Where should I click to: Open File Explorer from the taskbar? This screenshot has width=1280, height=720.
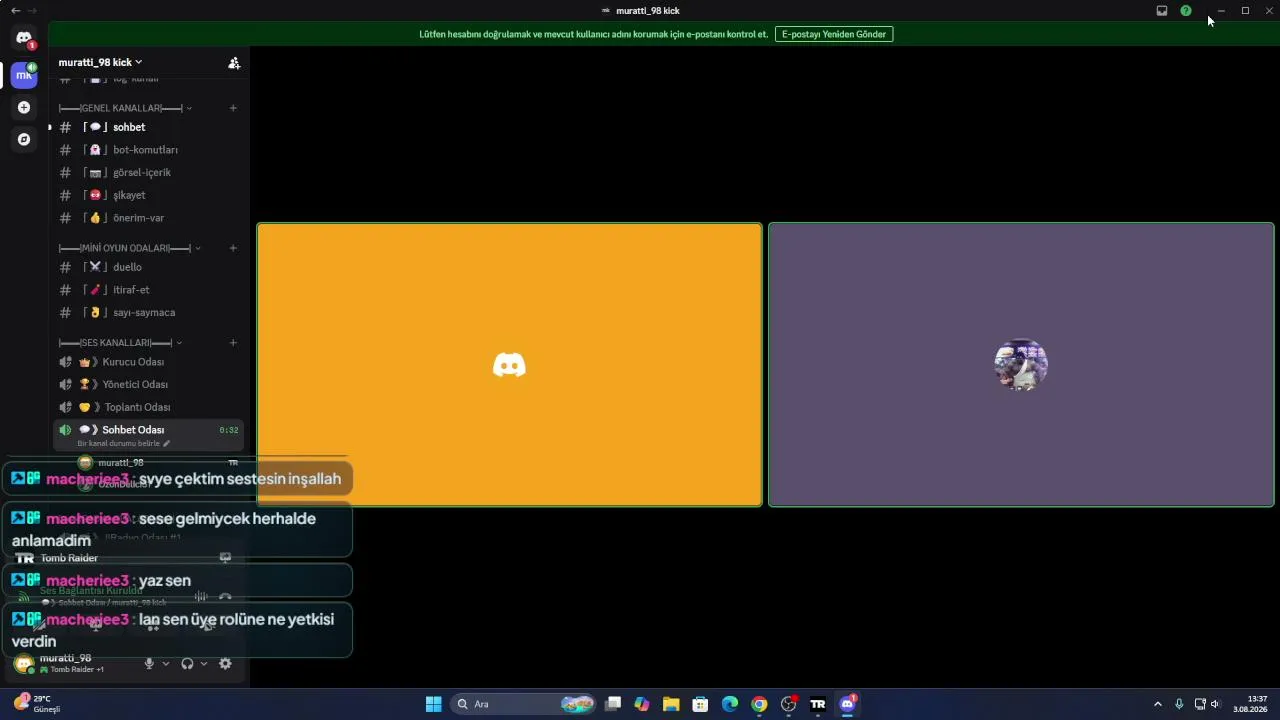point(671,704)
